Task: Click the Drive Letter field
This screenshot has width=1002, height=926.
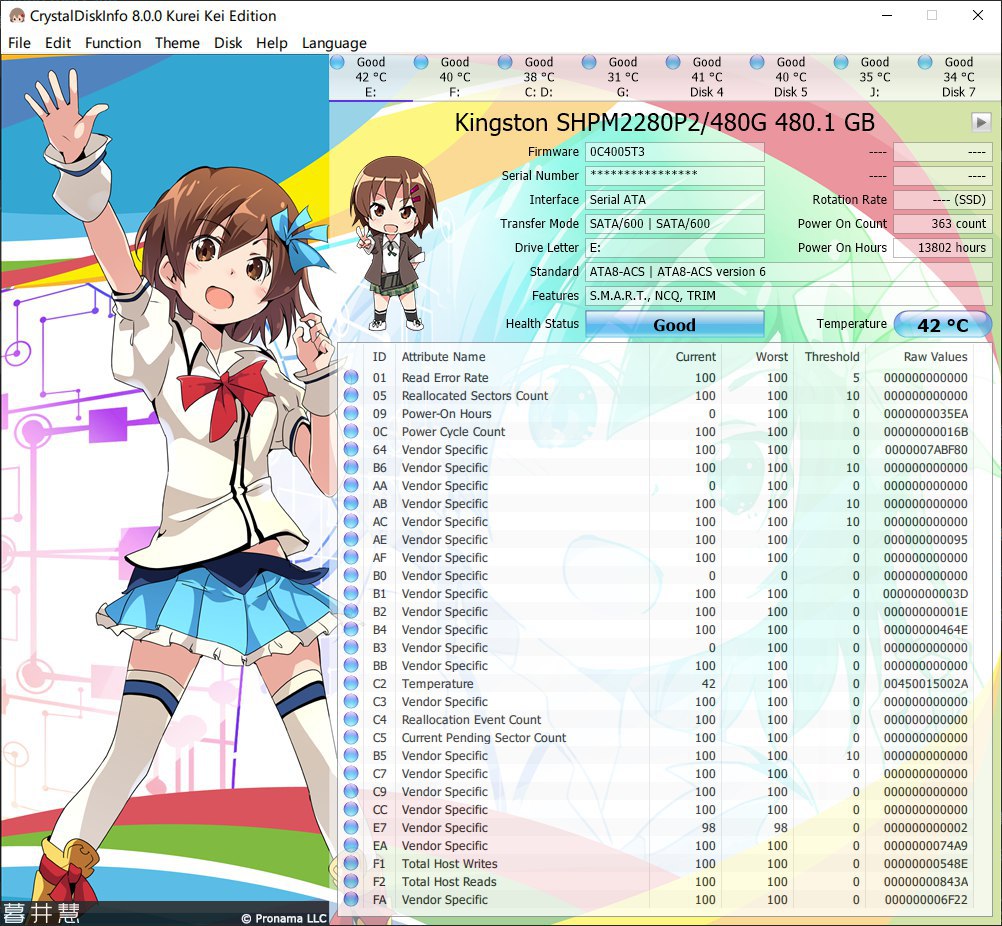Action: (x=675, y=248)
